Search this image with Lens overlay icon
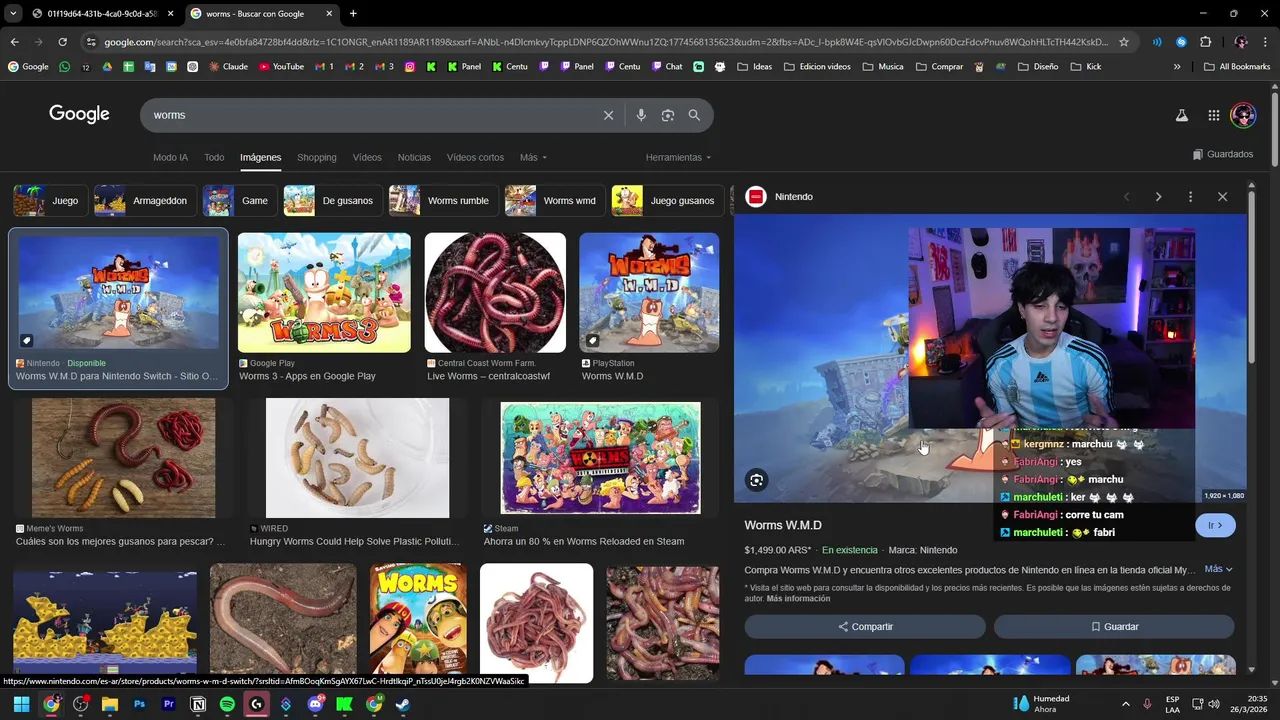Screen dimensions: 1280x720 tap(756, 480)
